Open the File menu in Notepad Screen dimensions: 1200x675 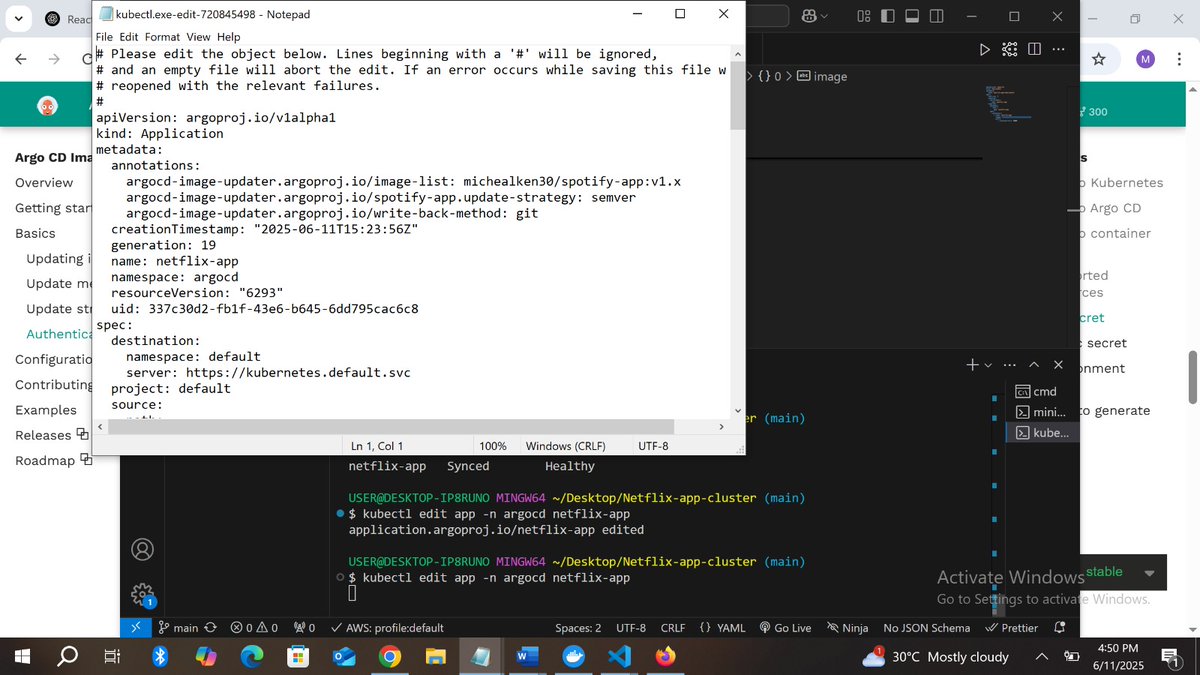105,37
